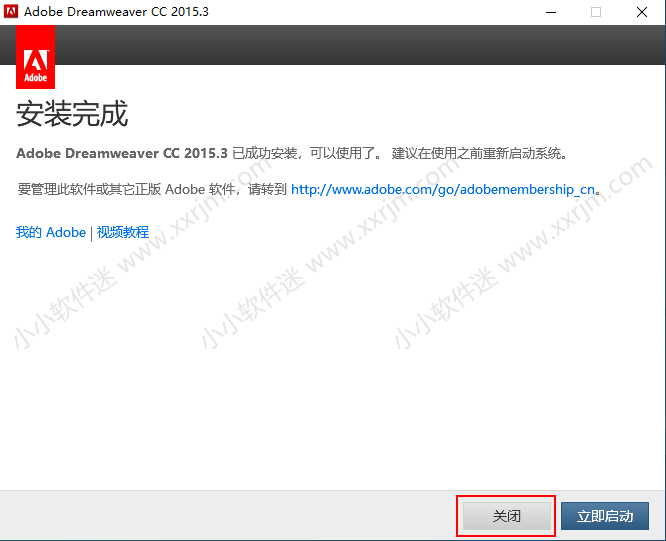Image resolution: width=666 pixels, height=541 pixels.
Task: Close the window using the title bar X
Action: (642, 12)
